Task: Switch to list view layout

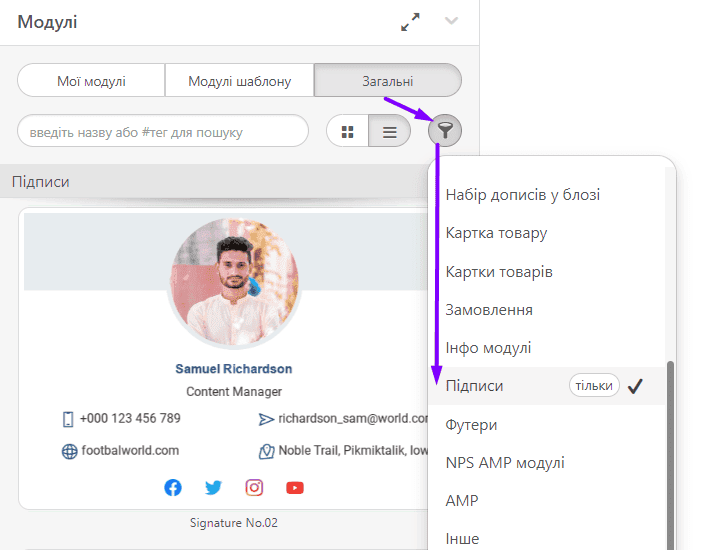Action: click(x=389, y=131)
